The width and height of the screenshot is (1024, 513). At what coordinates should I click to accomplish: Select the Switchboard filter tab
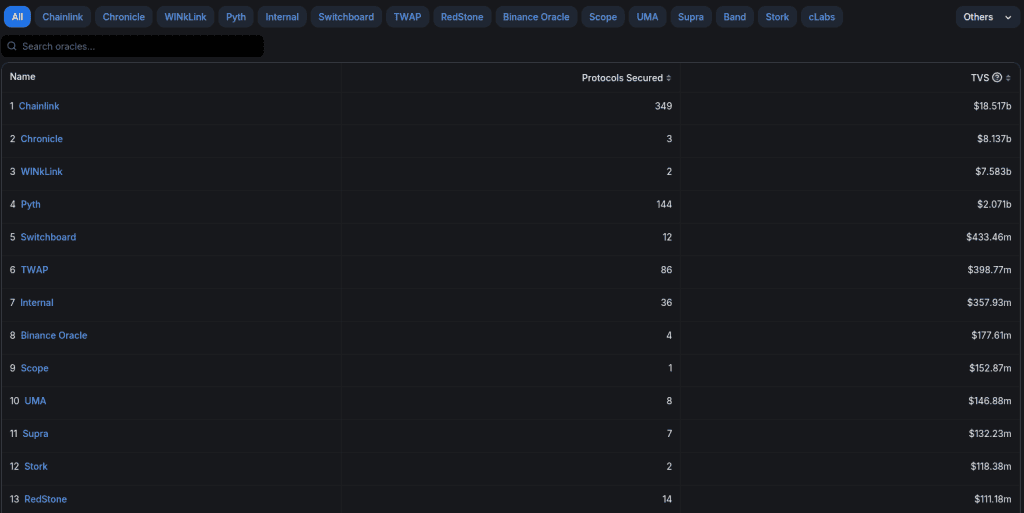pyautogui.click(x=346, y=17)
